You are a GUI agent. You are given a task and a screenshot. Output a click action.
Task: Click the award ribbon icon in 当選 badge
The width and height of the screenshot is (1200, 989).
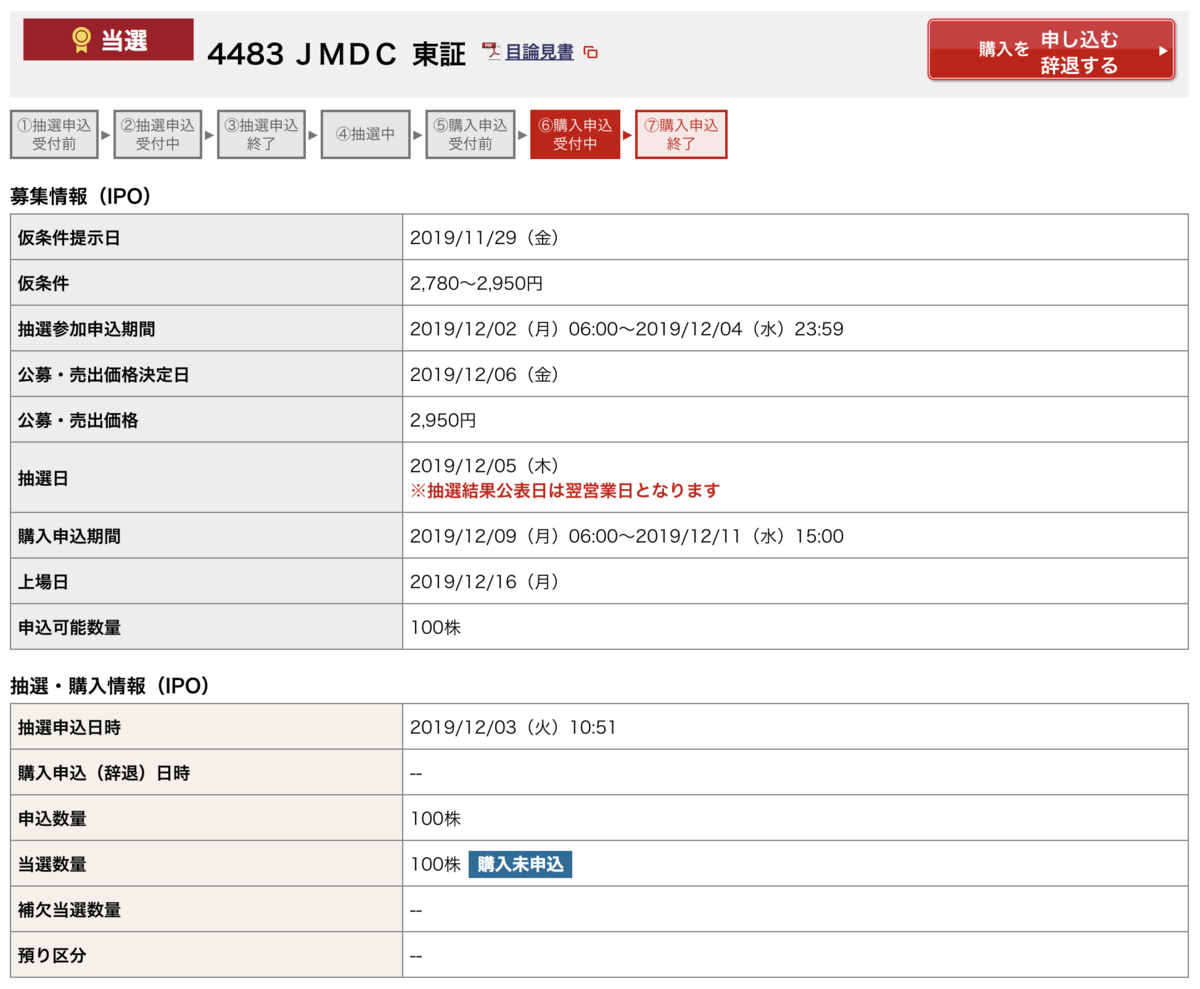[x=80, y=40]
